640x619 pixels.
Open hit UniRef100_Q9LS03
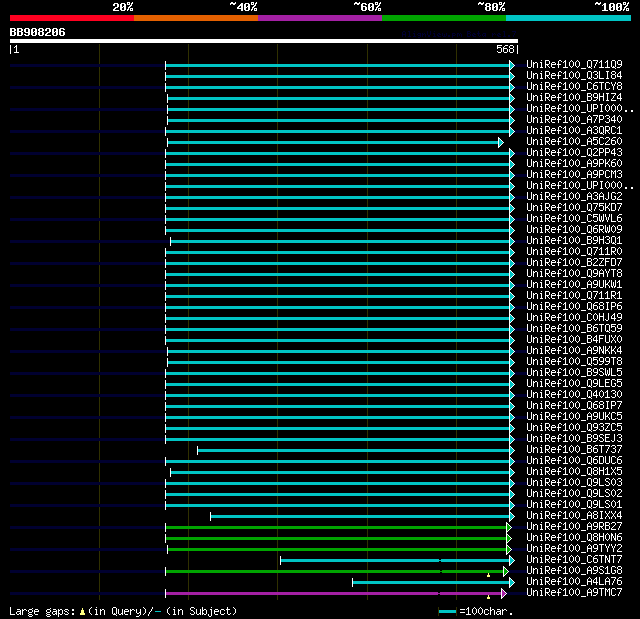coord(574,483)
